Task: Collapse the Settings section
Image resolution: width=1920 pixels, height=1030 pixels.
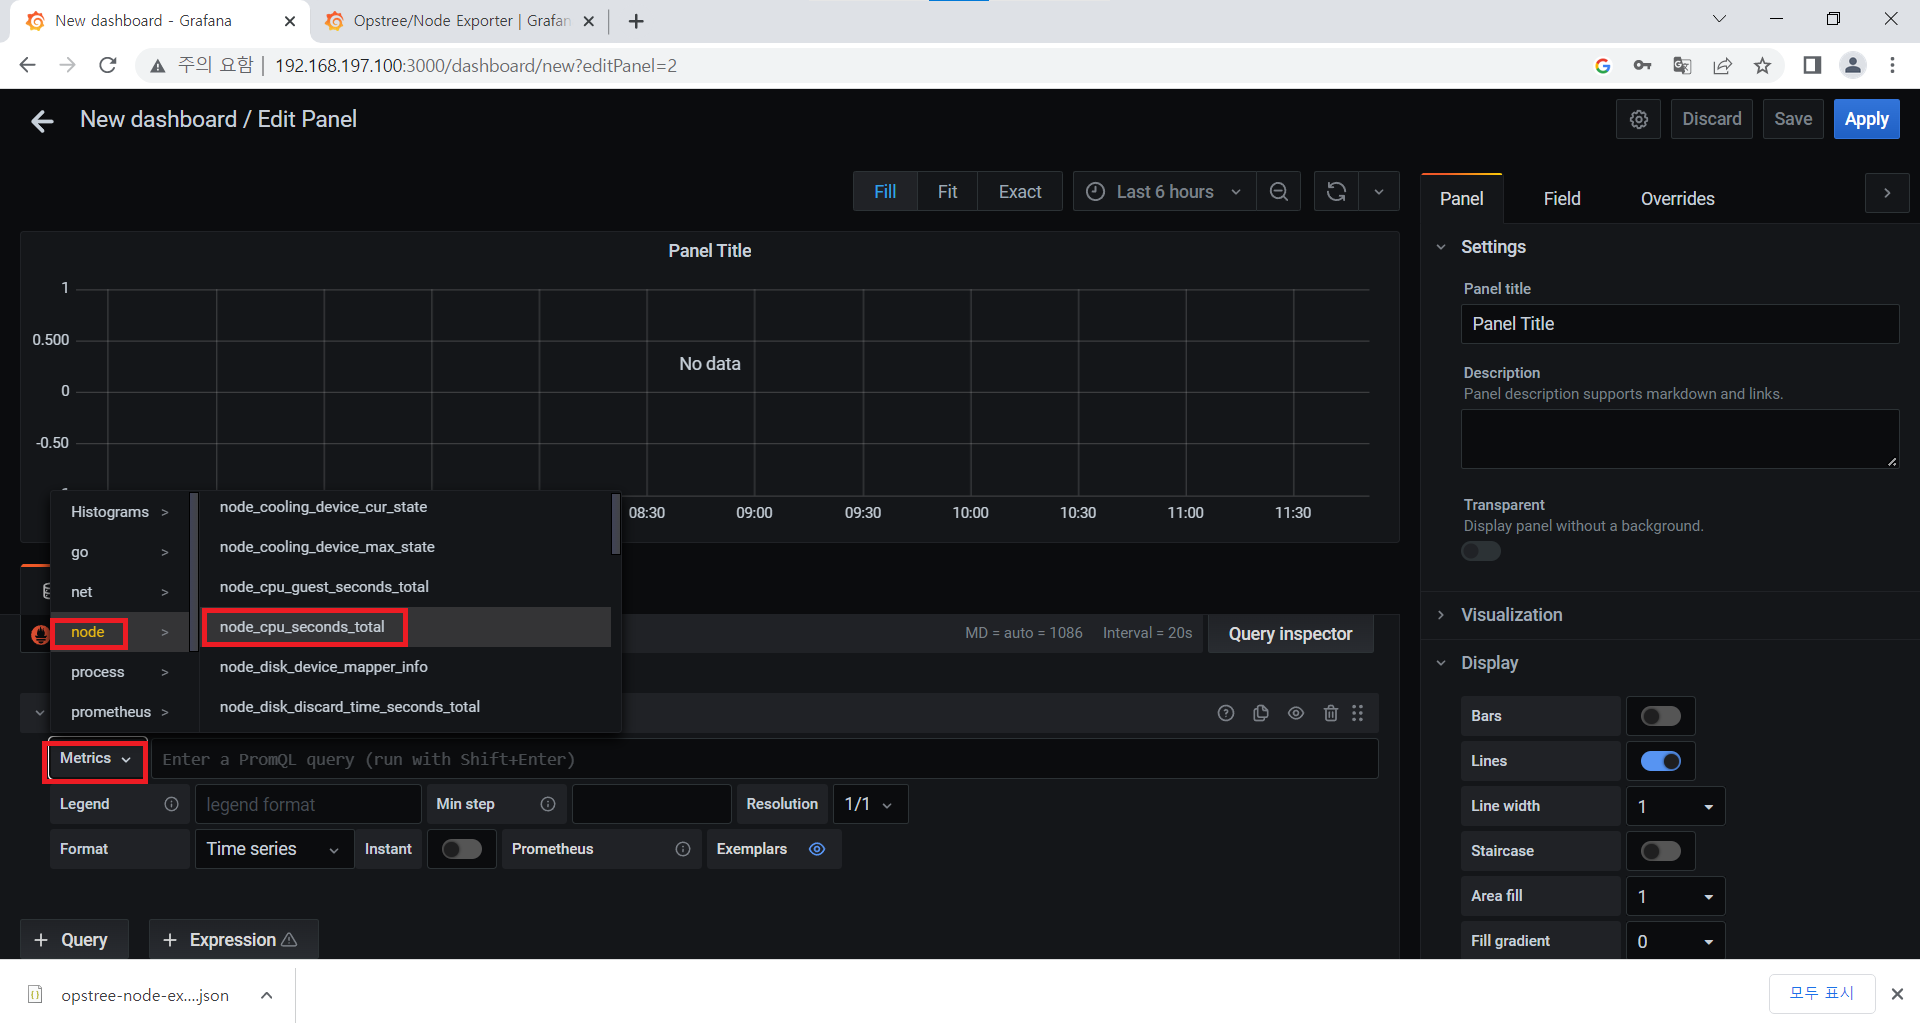Action: click(1493, 247)
